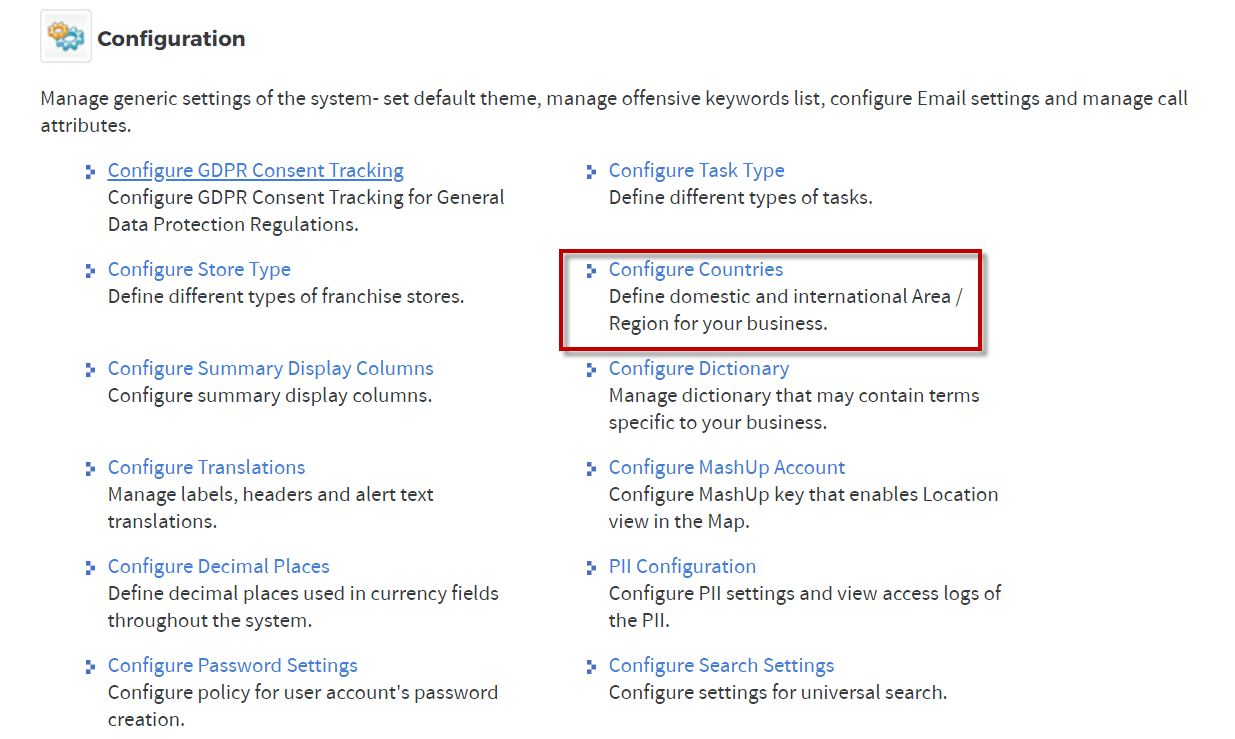Open Configure Search Settings link
Screen dimensions: 1235x739
722,666
